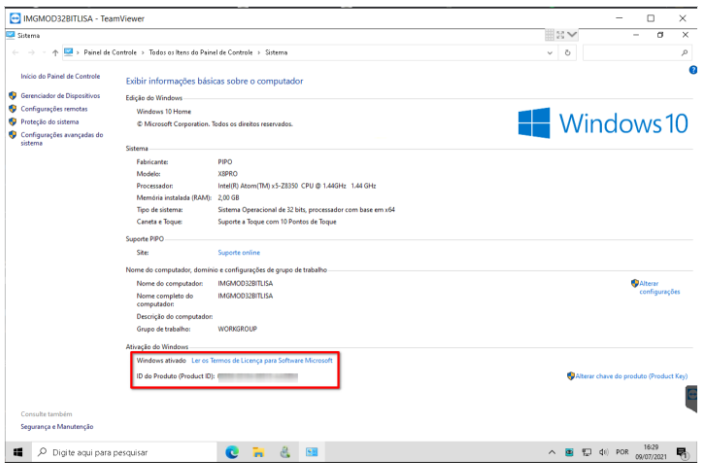
Task: Click the 'WORKGROUP' value
Action: pos(237,329)
